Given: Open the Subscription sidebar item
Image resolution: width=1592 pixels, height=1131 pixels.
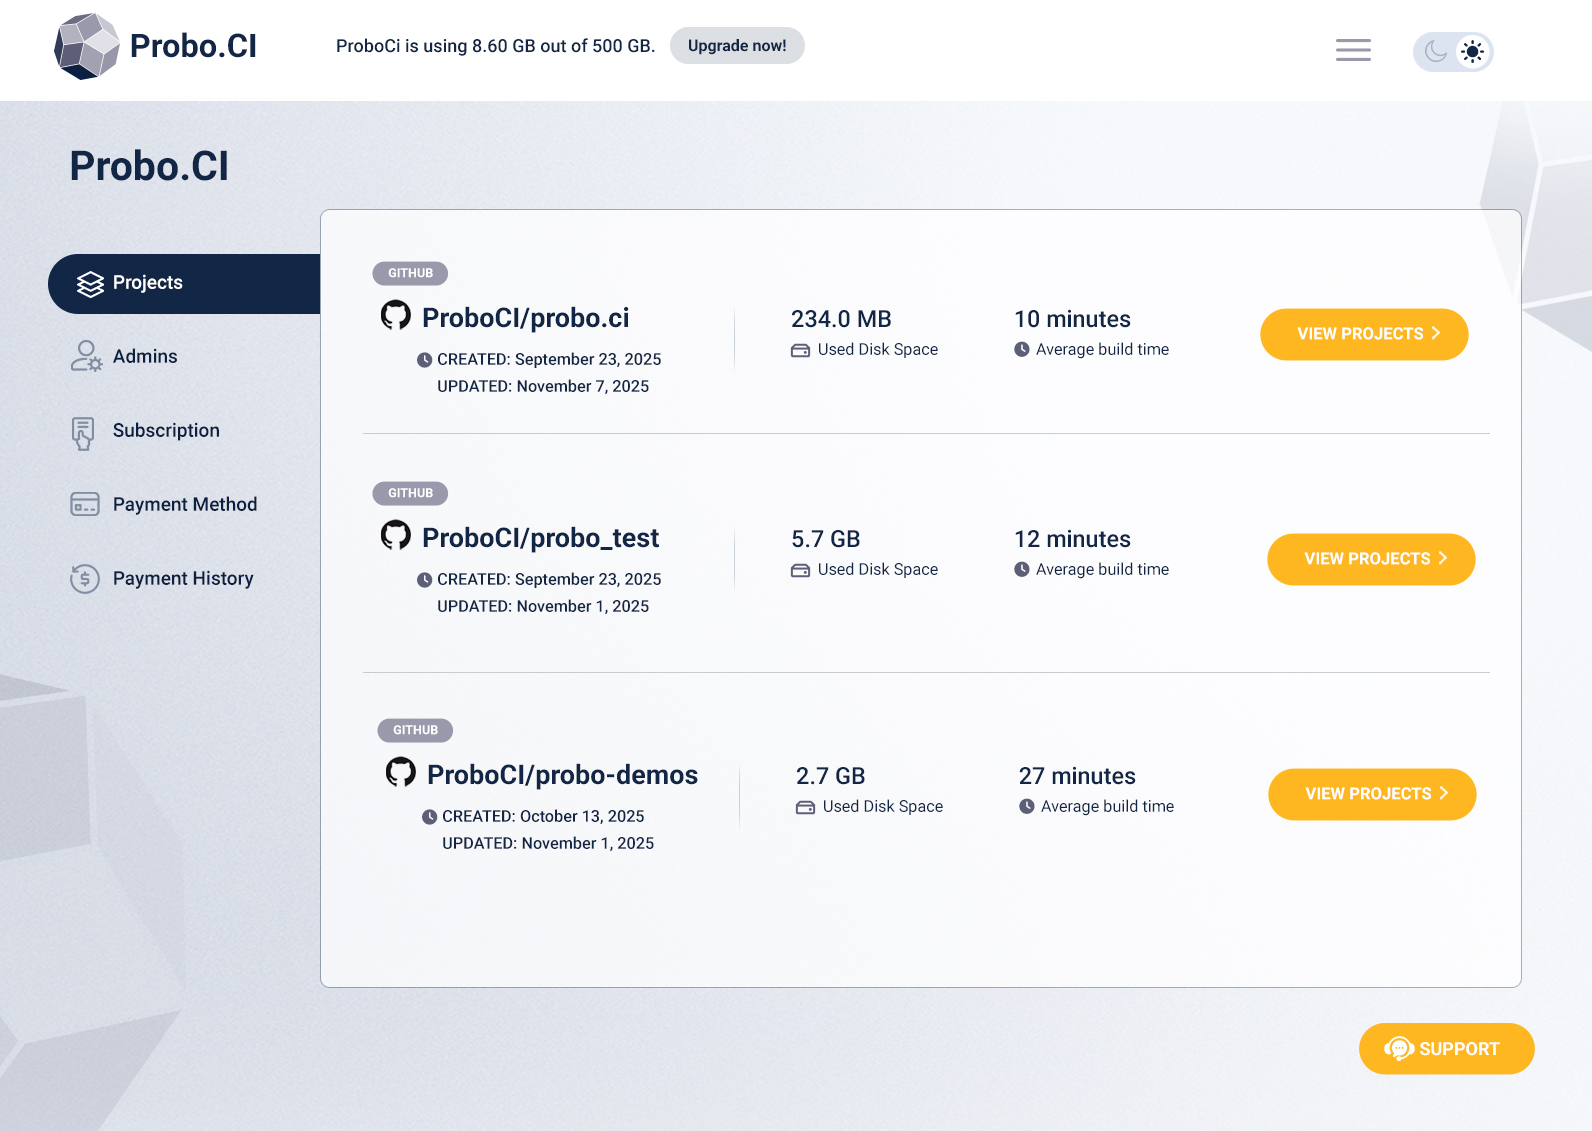Looking at the screenshot, I should [145, 431].
